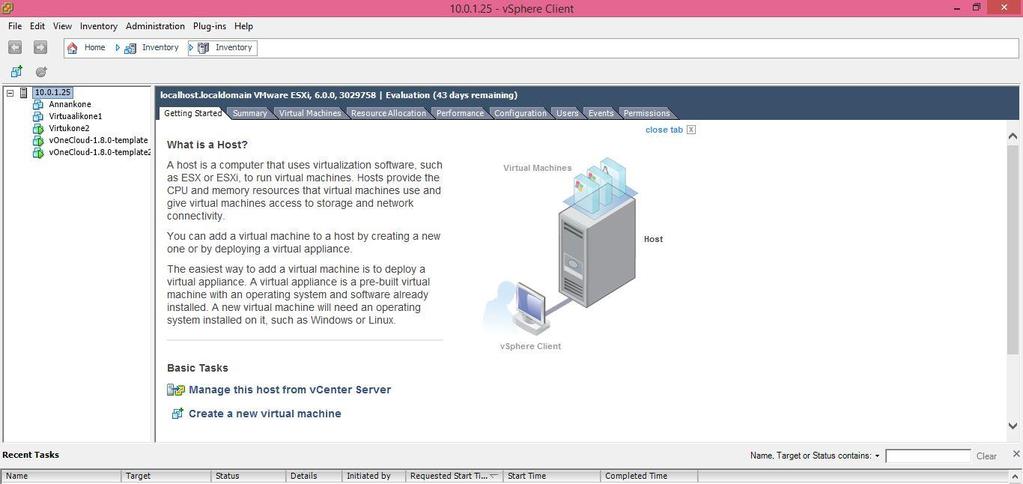Click the navigate Forward arrow button
The width and height of the screenshot is (1023, 484).
click(40, 48)
